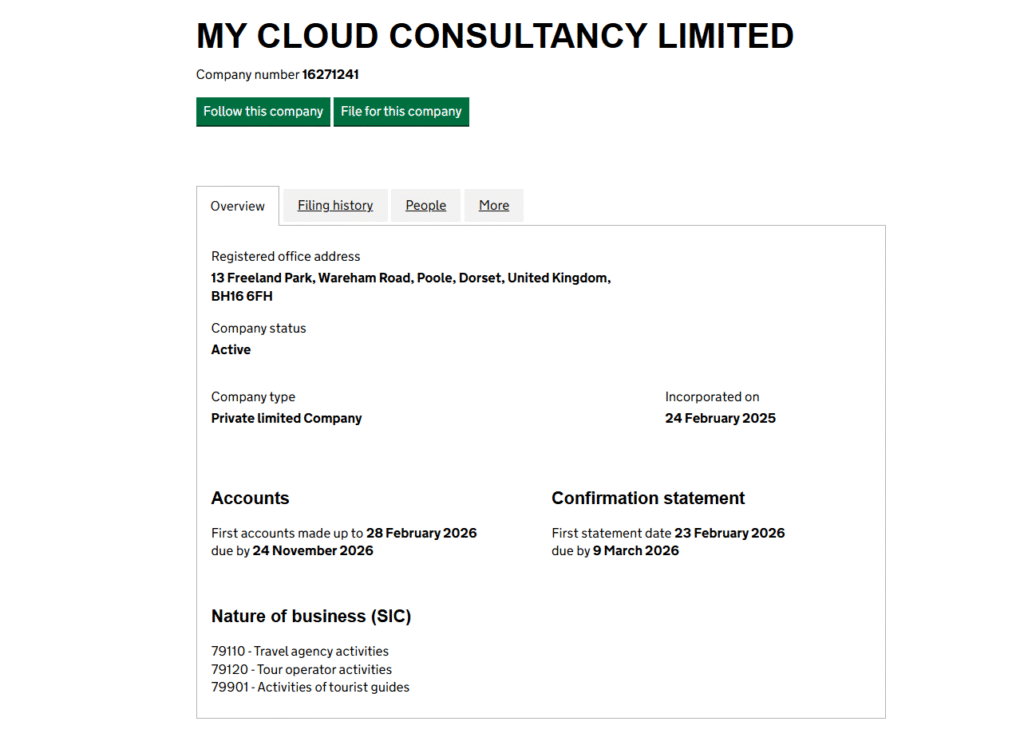Click the Follow this company button
Viewport: 1024px width, 737px height.
click(x=263, y=112)
